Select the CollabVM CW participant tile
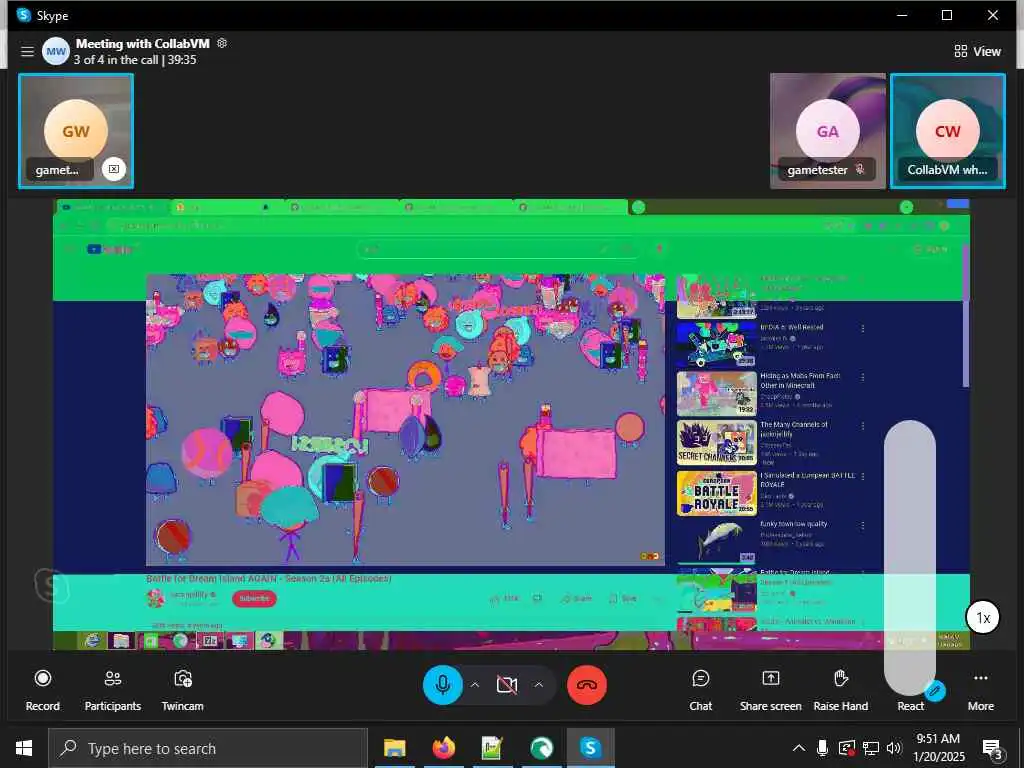This screenshot has height=768, width=1024. [948, 131]
